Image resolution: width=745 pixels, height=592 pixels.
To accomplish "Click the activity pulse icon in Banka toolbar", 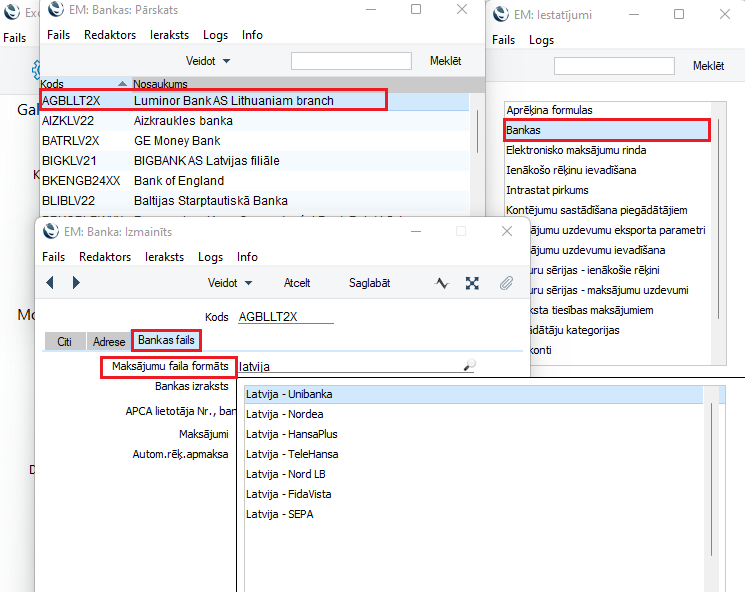I will [442, 283].
